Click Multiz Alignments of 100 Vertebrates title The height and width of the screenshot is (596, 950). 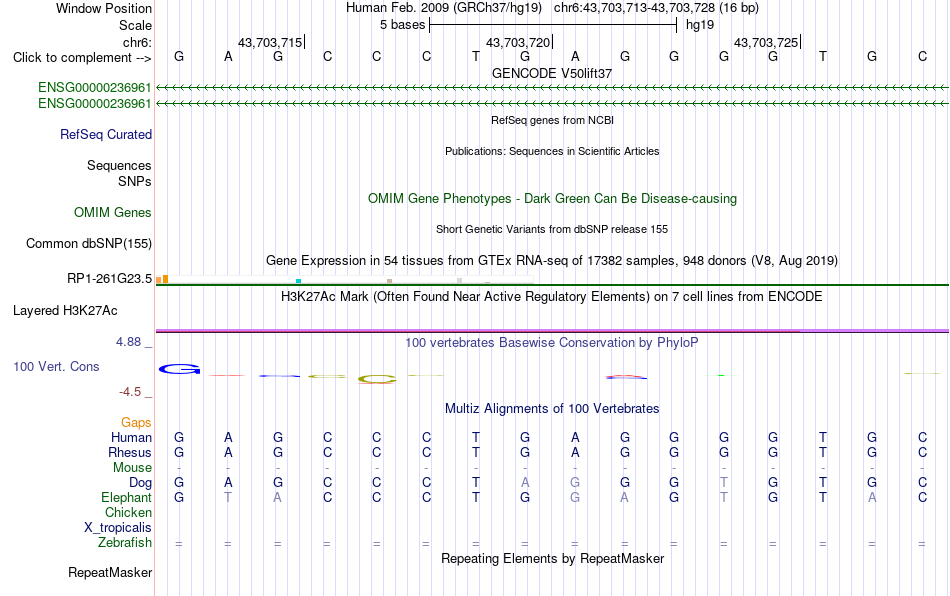tap(552, 409)
